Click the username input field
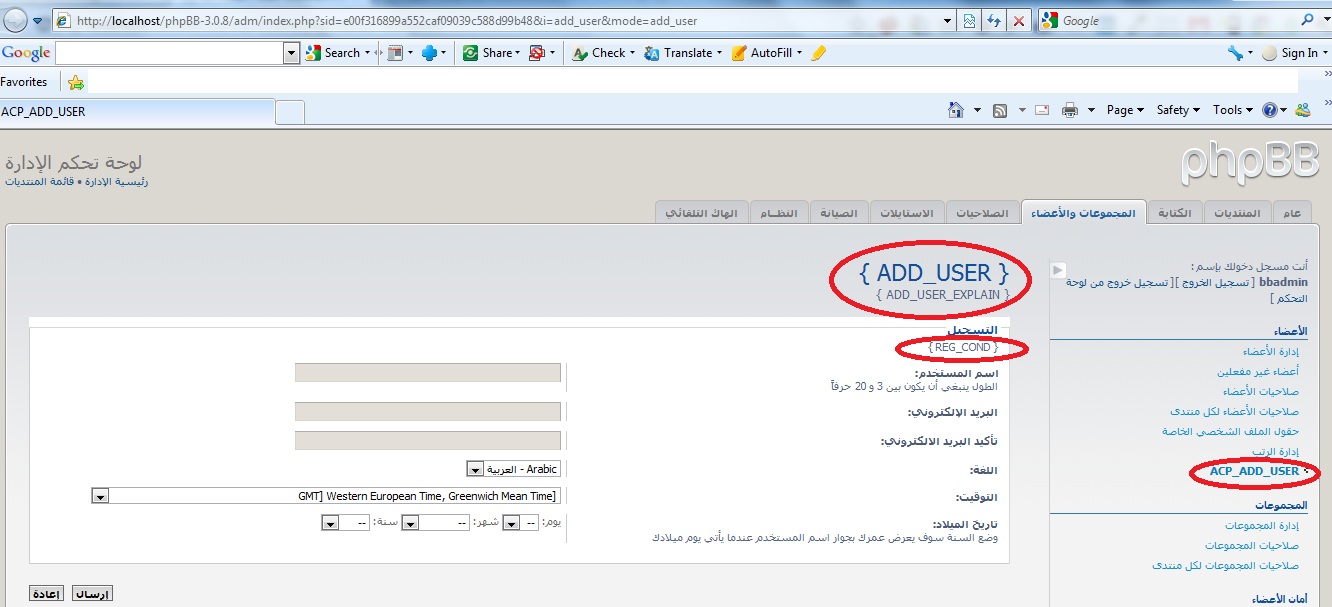This screenshot has height=607, width=1332. [427, 372]
